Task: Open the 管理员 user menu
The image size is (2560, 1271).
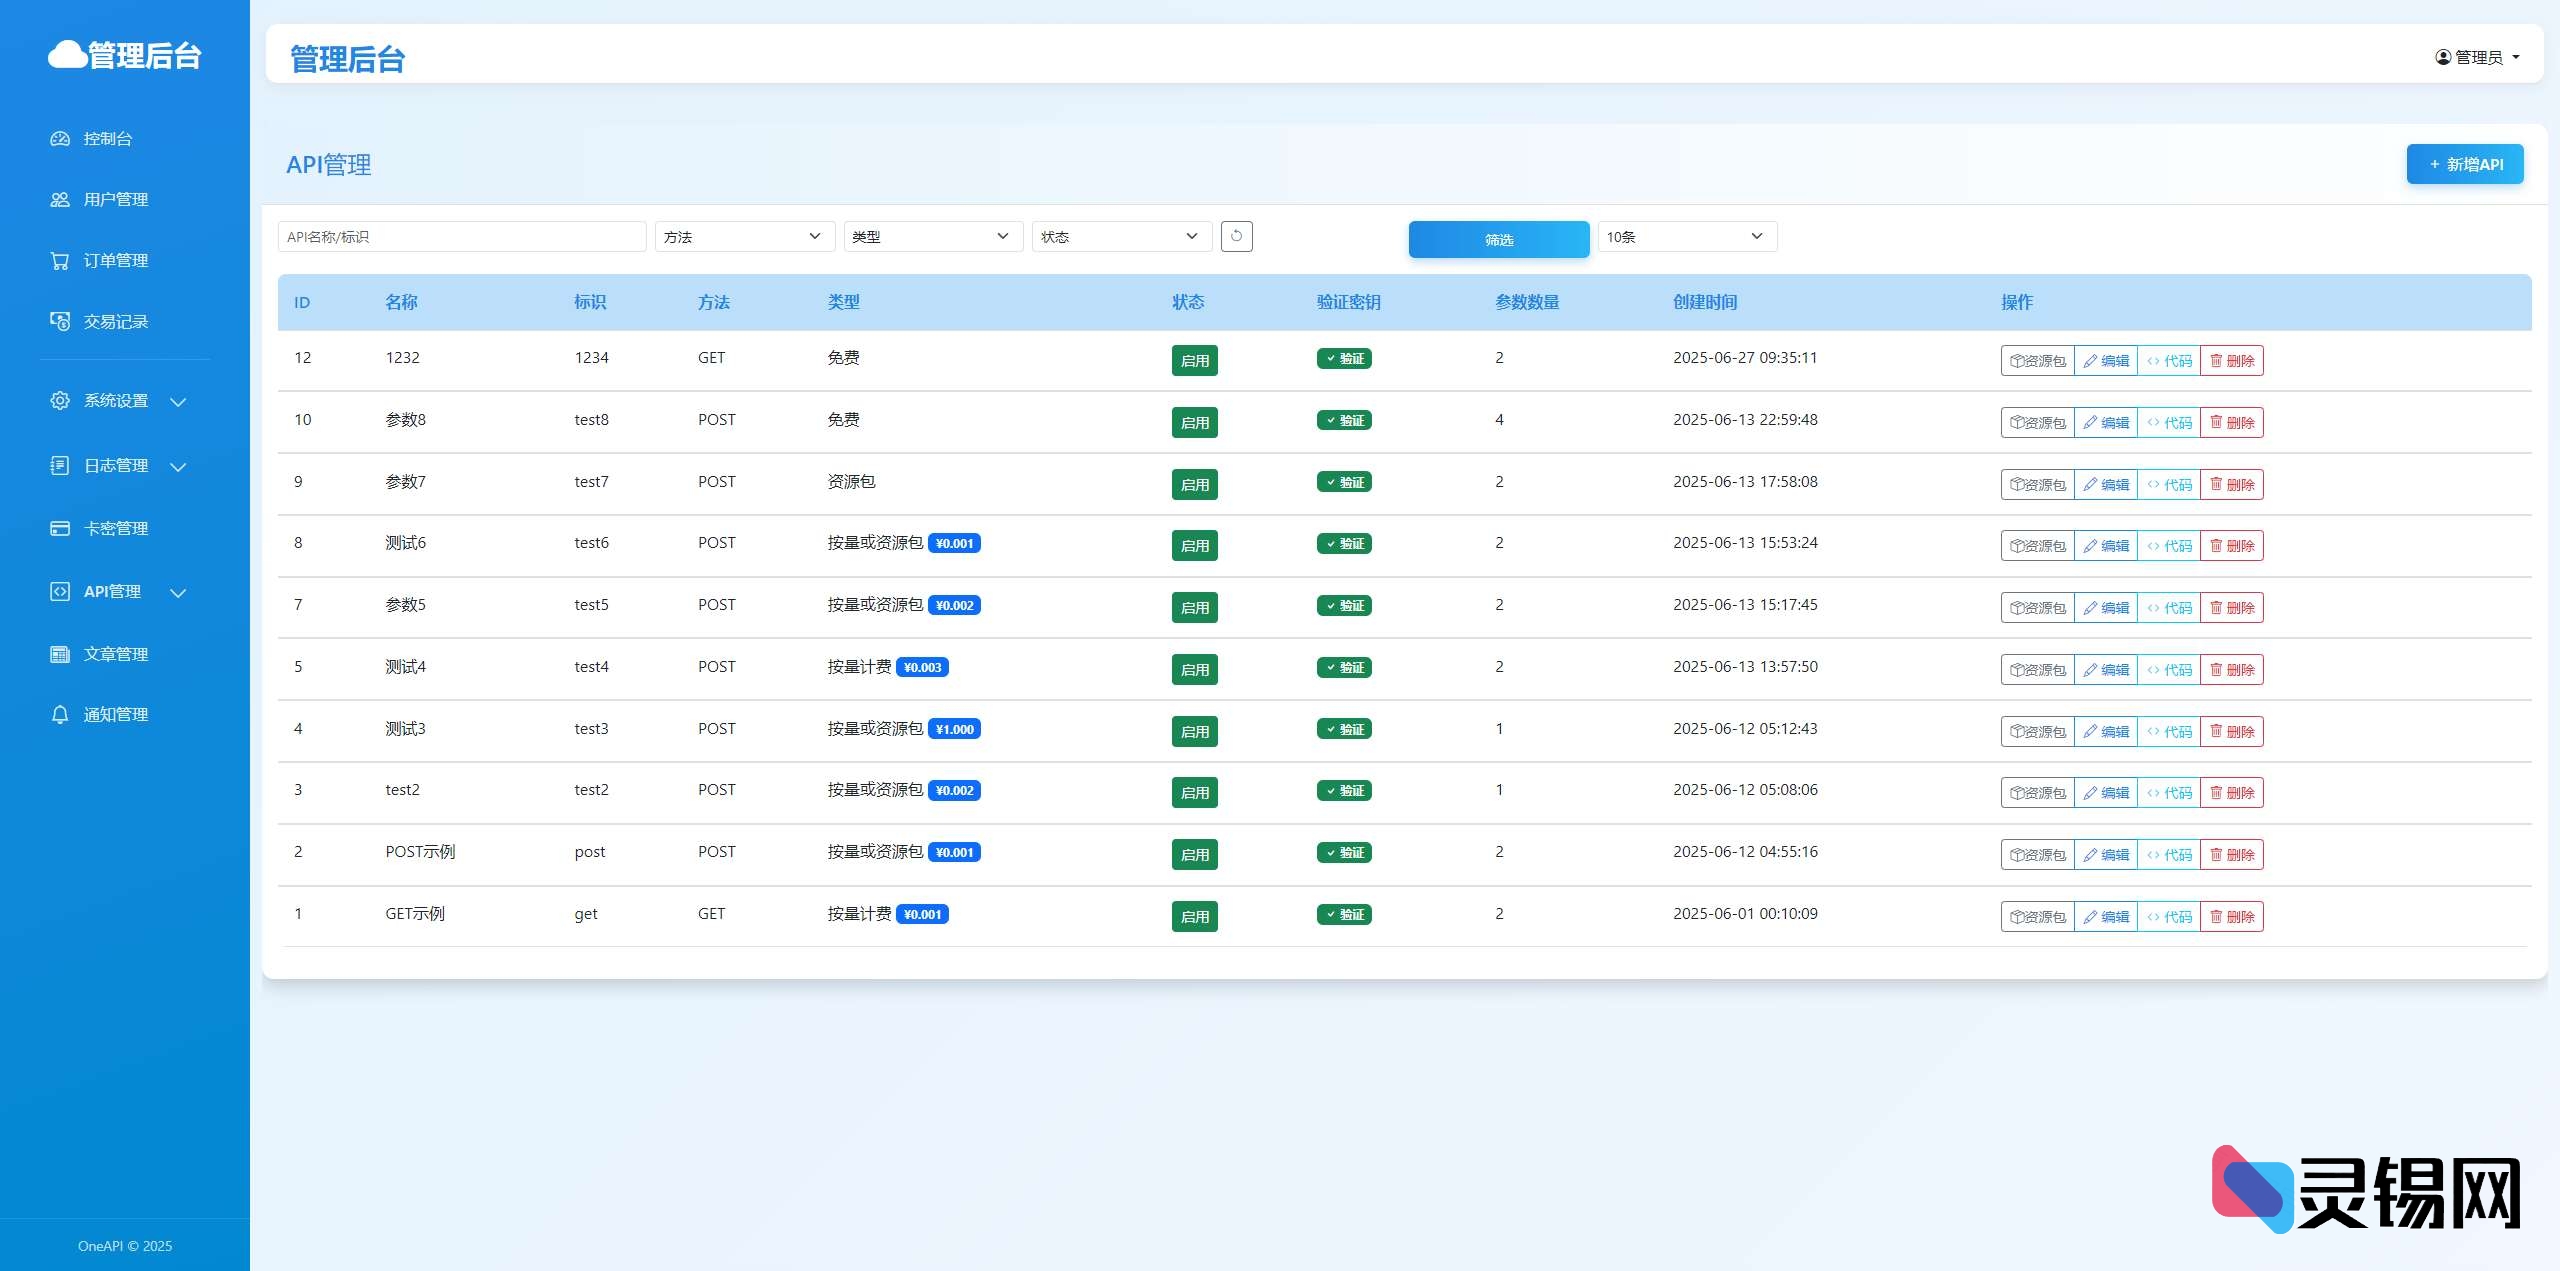Action: click(2477, 57)
